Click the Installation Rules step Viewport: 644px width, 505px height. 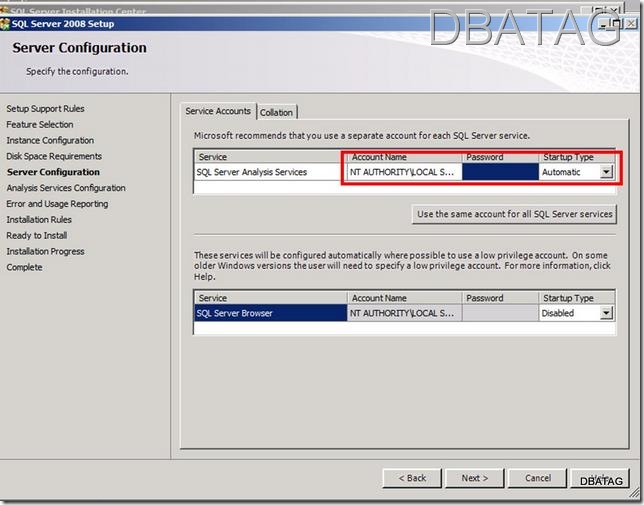(x=39, y=220)
